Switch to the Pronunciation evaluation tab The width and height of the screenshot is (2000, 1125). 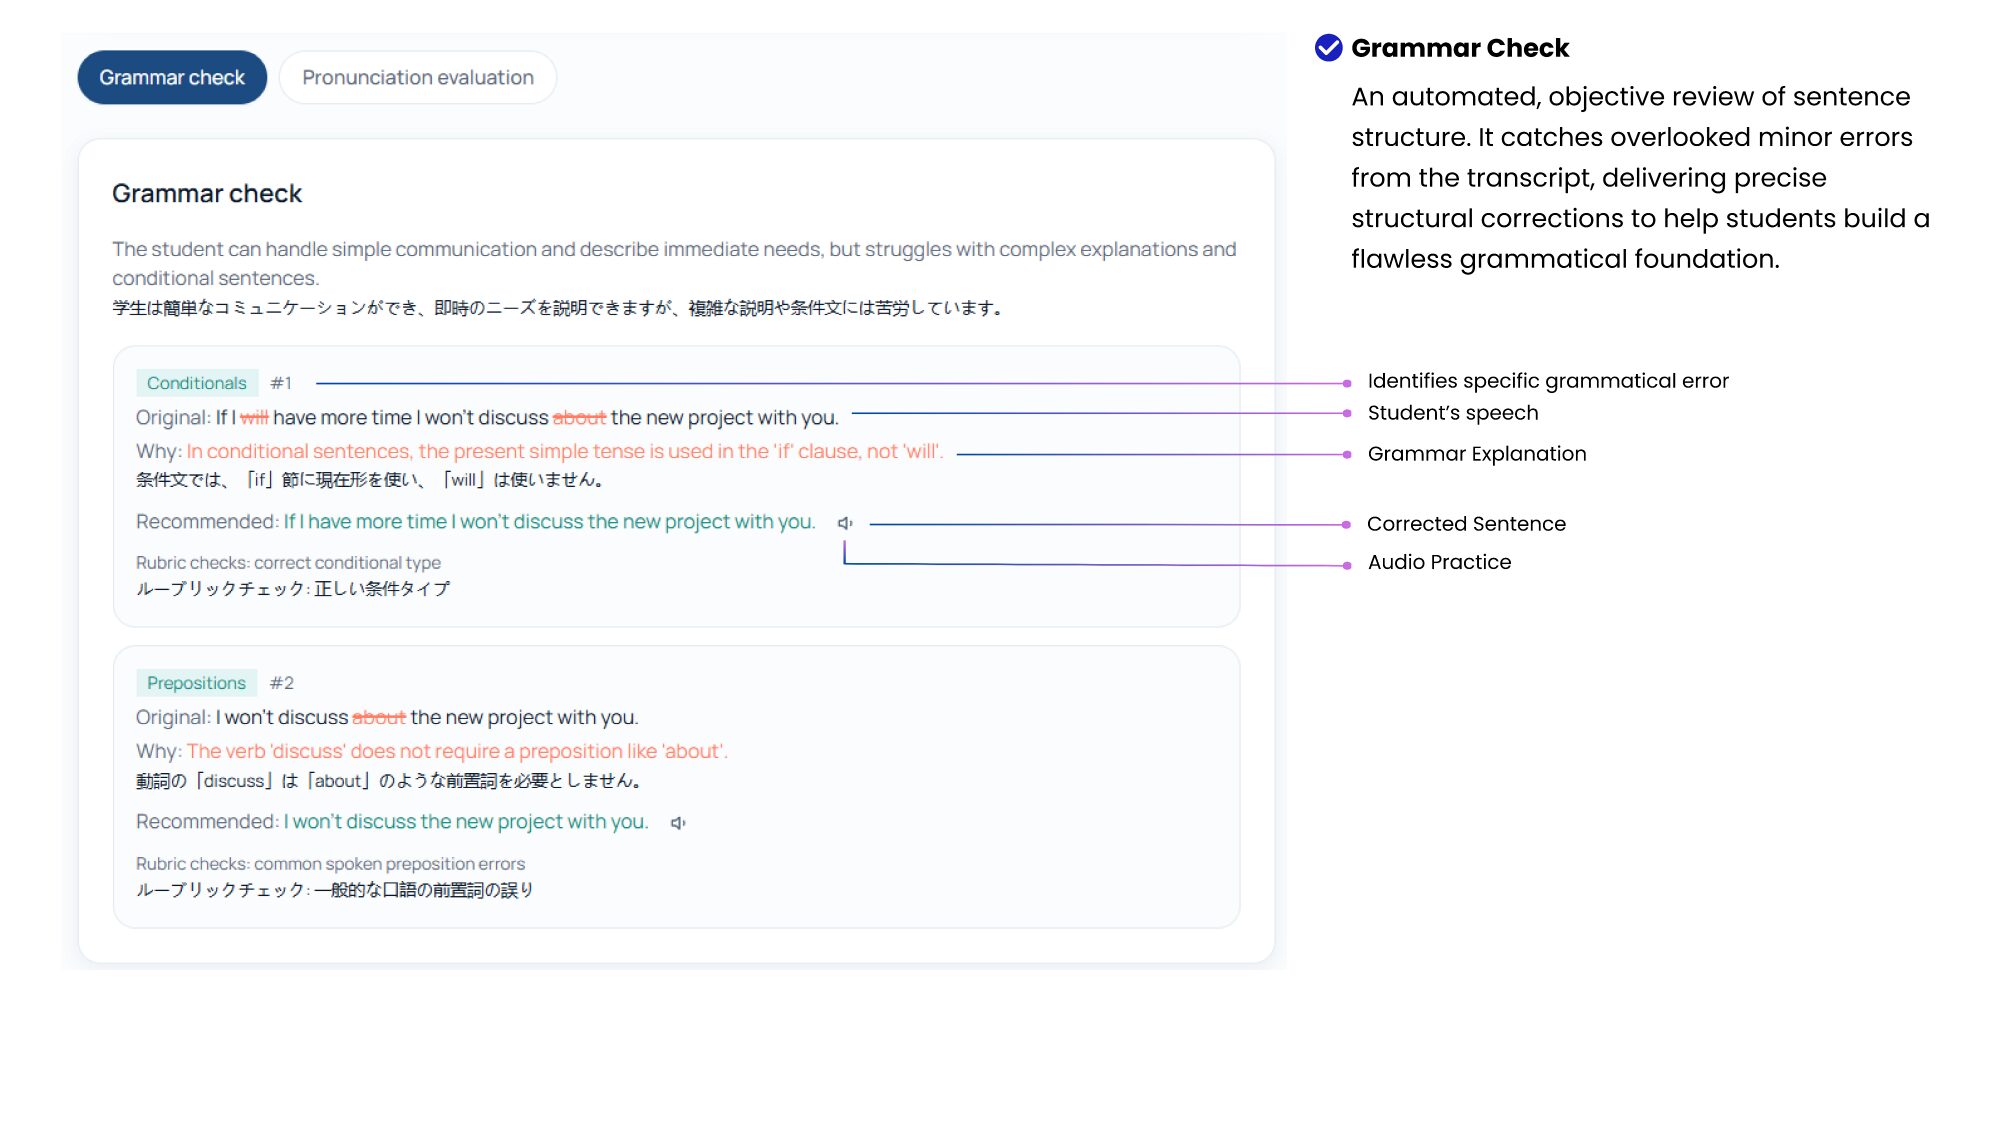pyautogui.click(x=418, y=77)
